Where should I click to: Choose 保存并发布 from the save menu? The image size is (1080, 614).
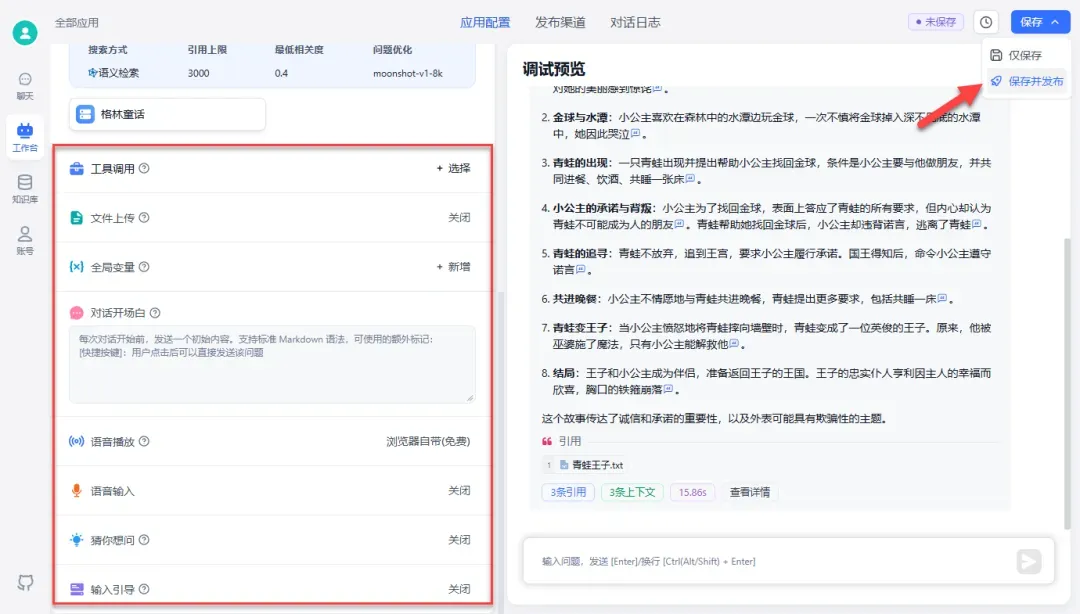click(x=1026, y=81)
